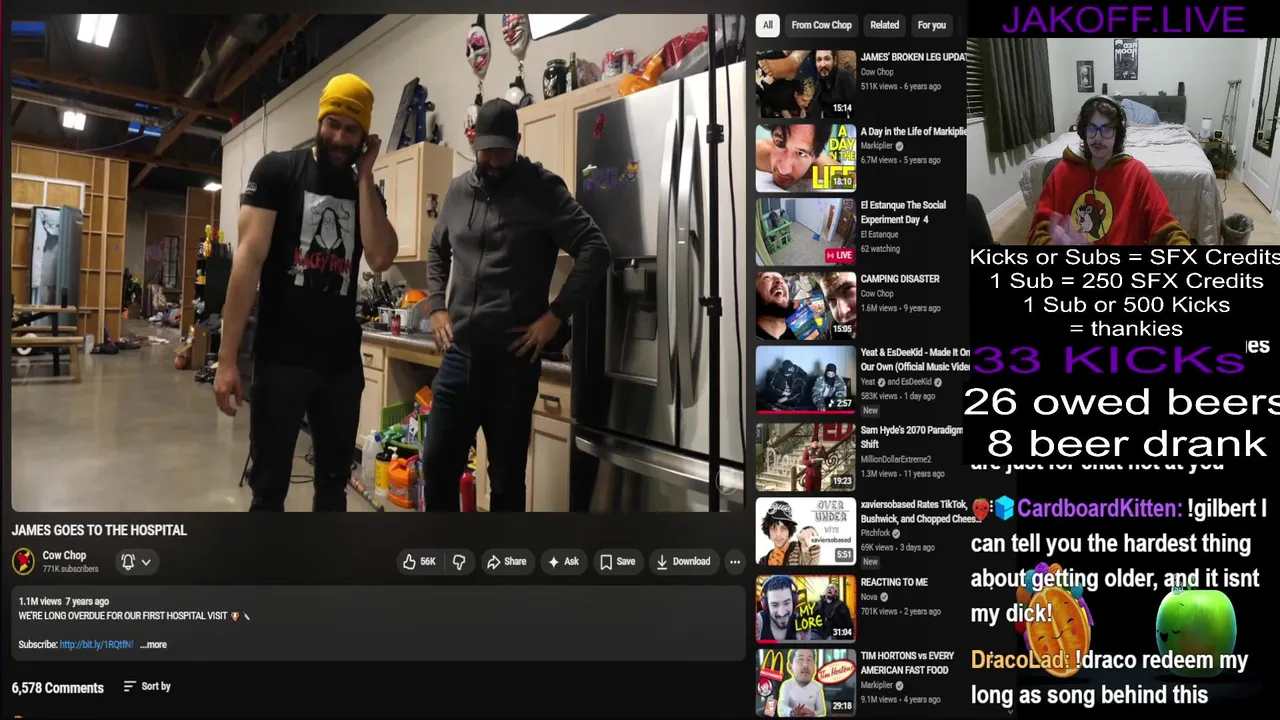Click the El Estanque channel name
The height and width of the screenshot is (720, 1280).
pyautogui.click(x=879, y=234)
